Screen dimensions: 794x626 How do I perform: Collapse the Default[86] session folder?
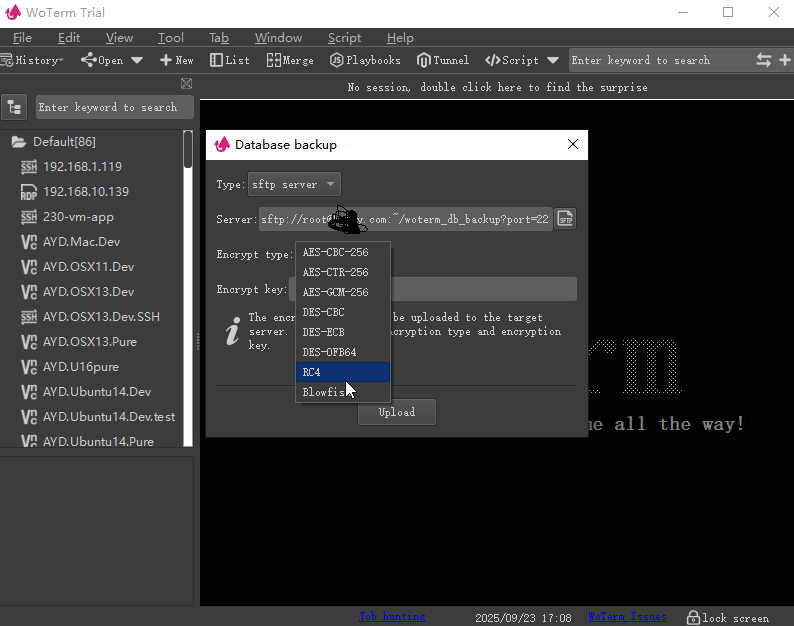(18, 142)
